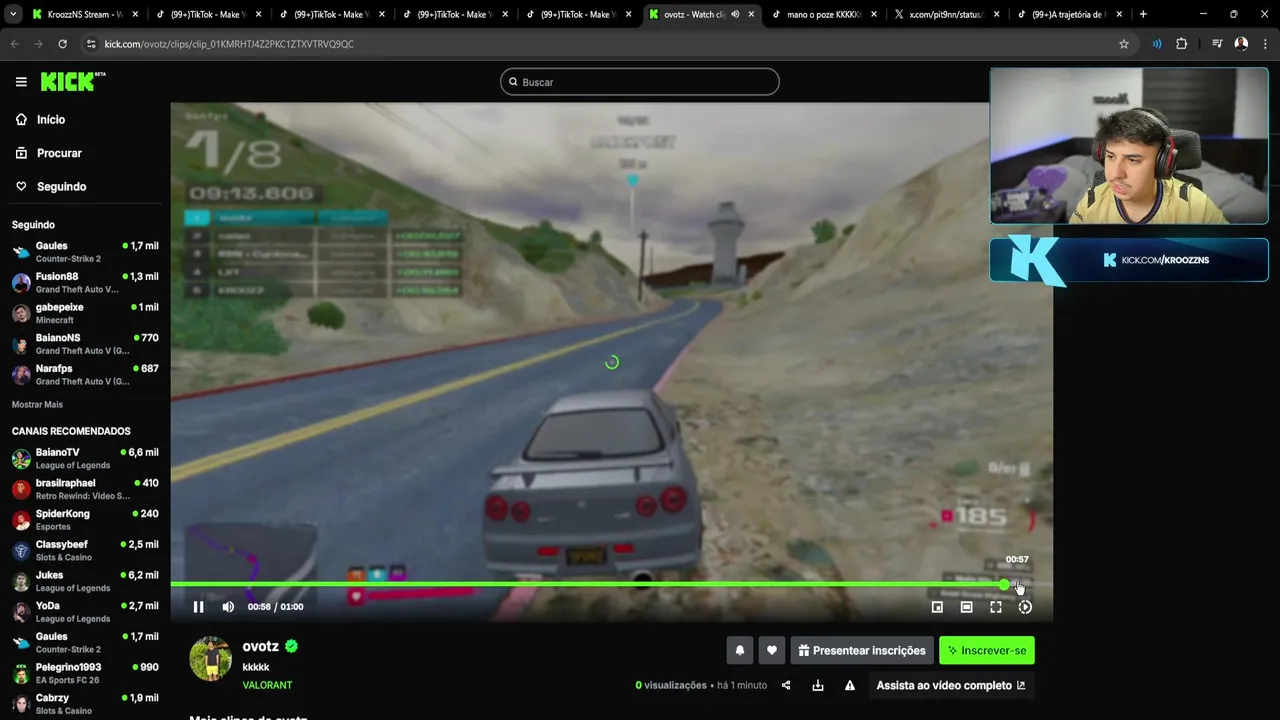Reload the current page

click(x=62, y=44)
